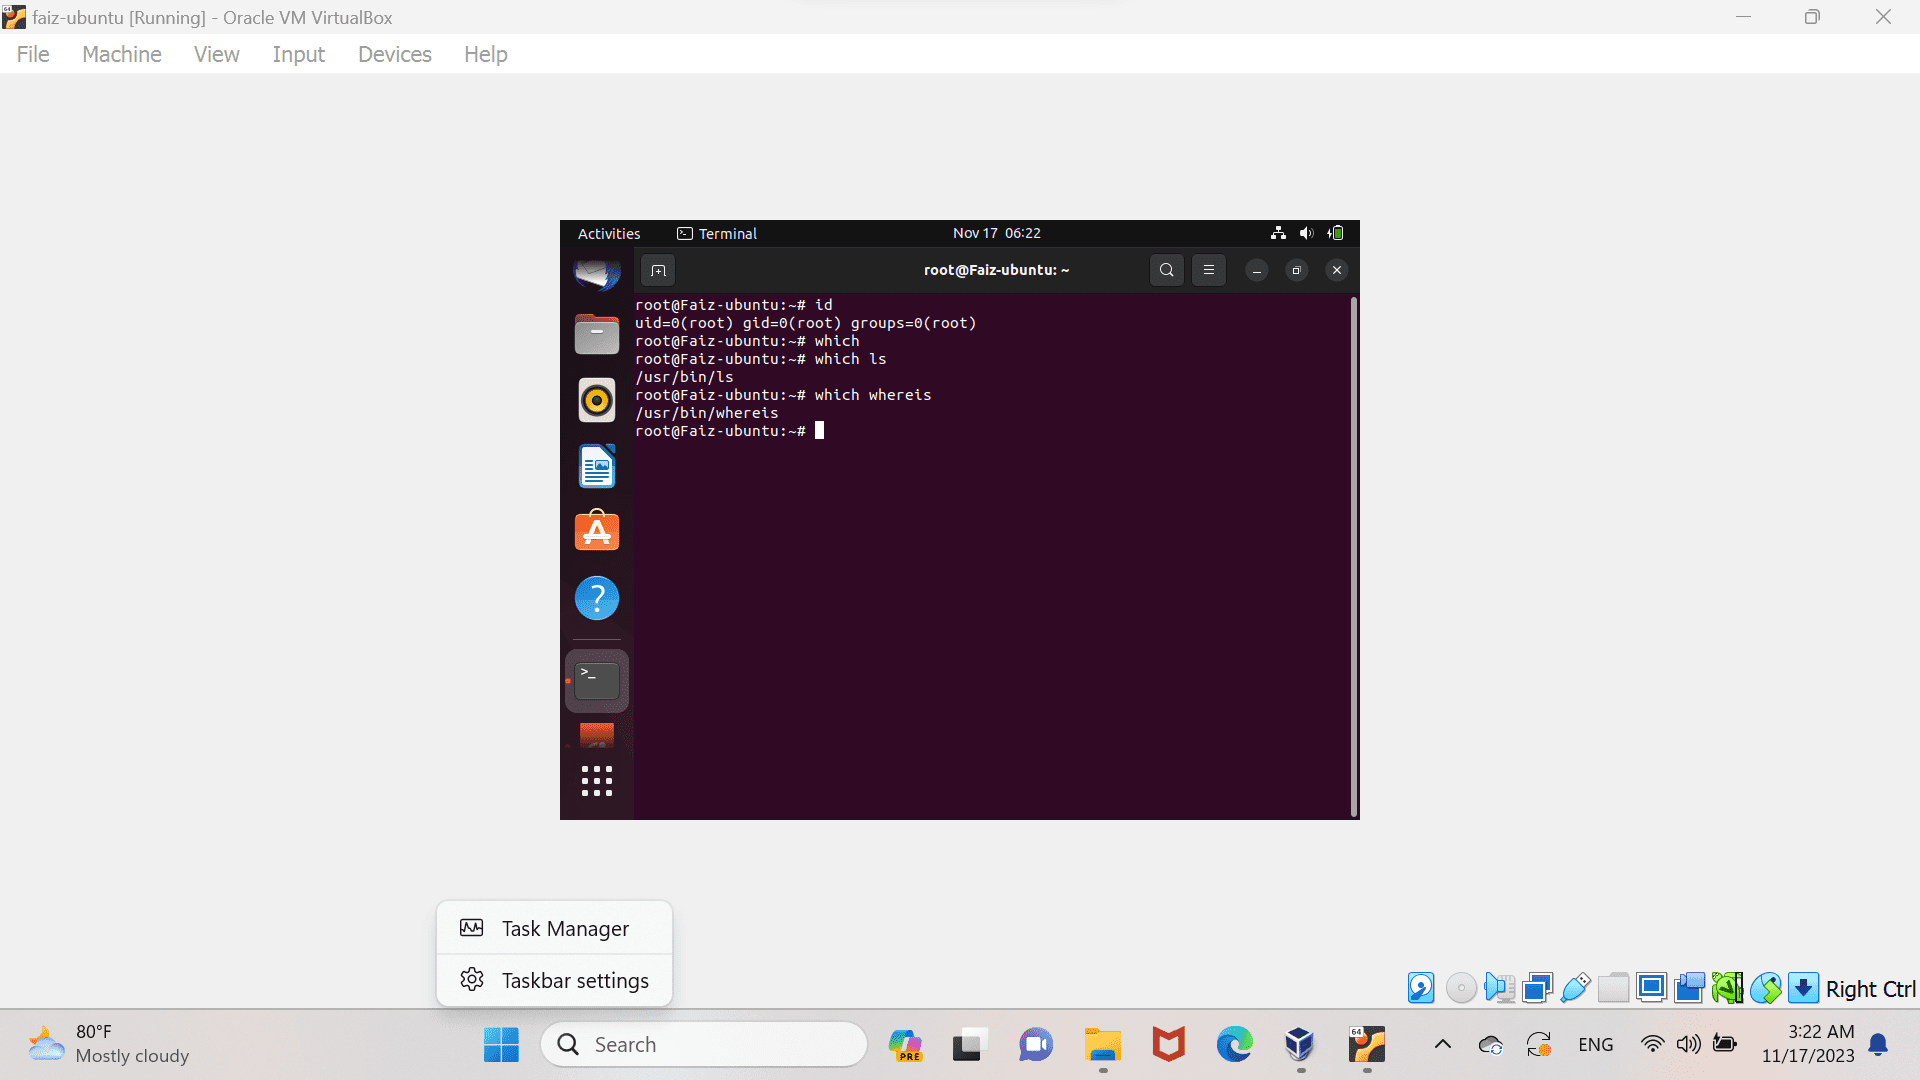Viewport: 1920px width, 1080px height.
Task: Click the Windows Search box
Action: point(704,1045)
